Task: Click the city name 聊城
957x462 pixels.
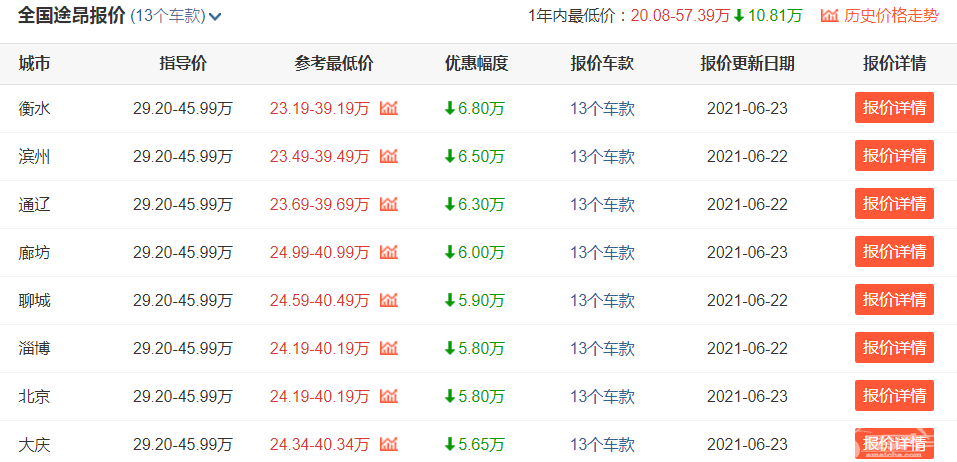Action: click(x=34, y=301)
